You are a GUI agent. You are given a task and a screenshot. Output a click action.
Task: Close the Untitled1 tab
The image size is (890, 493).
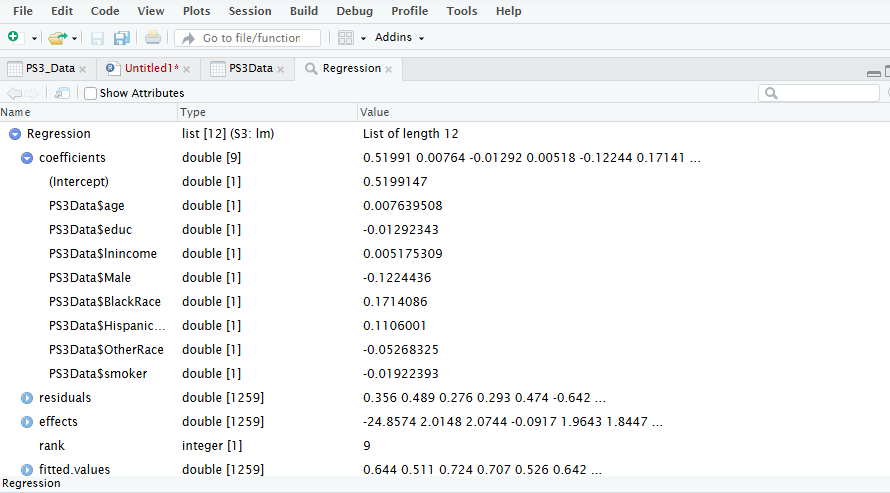coord(187,69)
